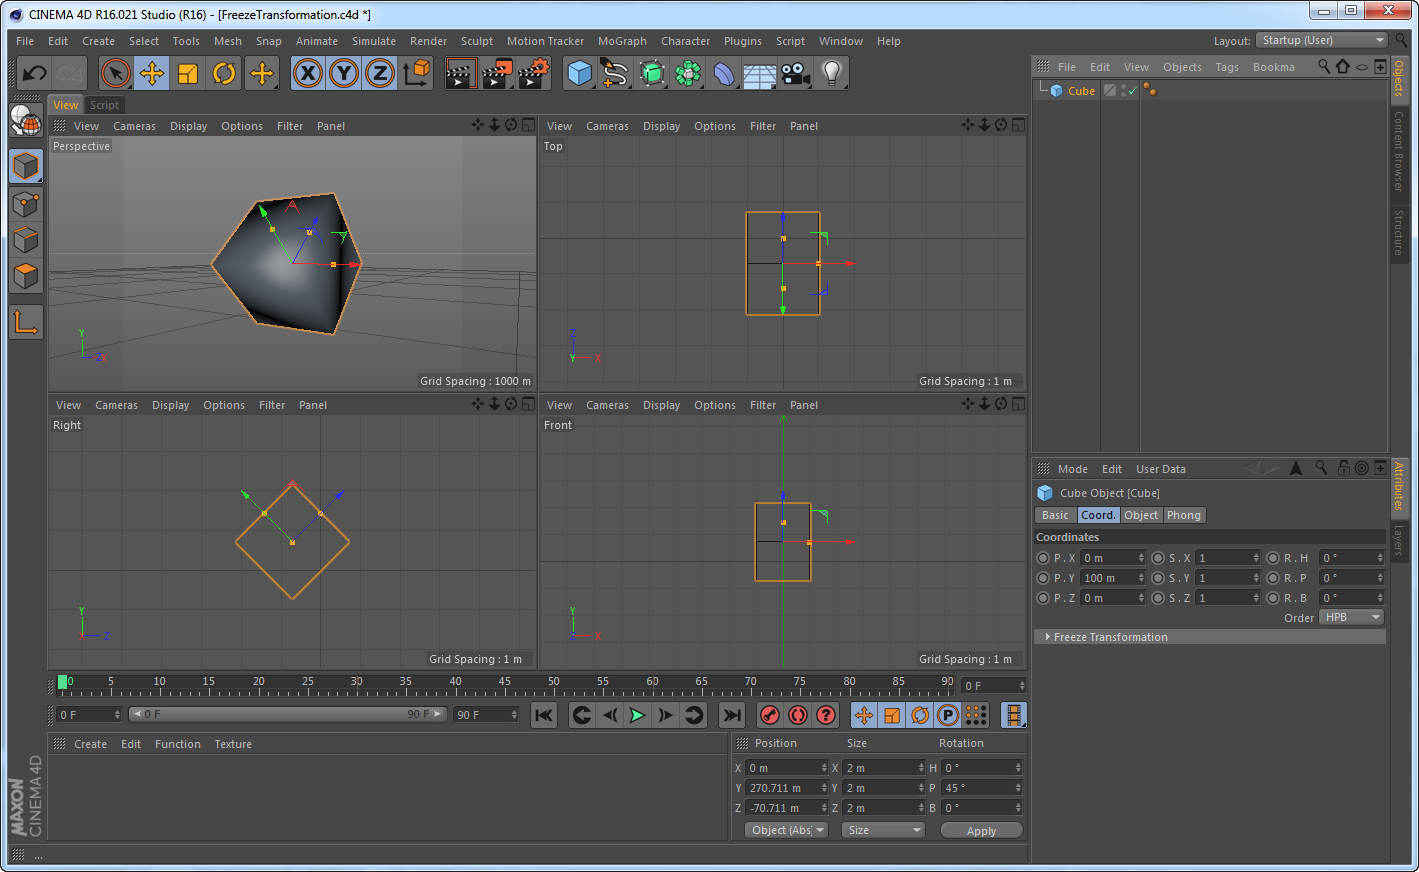The image size is (1419, 872).
Task: Render to Picture Viewer
Action: 497,73
